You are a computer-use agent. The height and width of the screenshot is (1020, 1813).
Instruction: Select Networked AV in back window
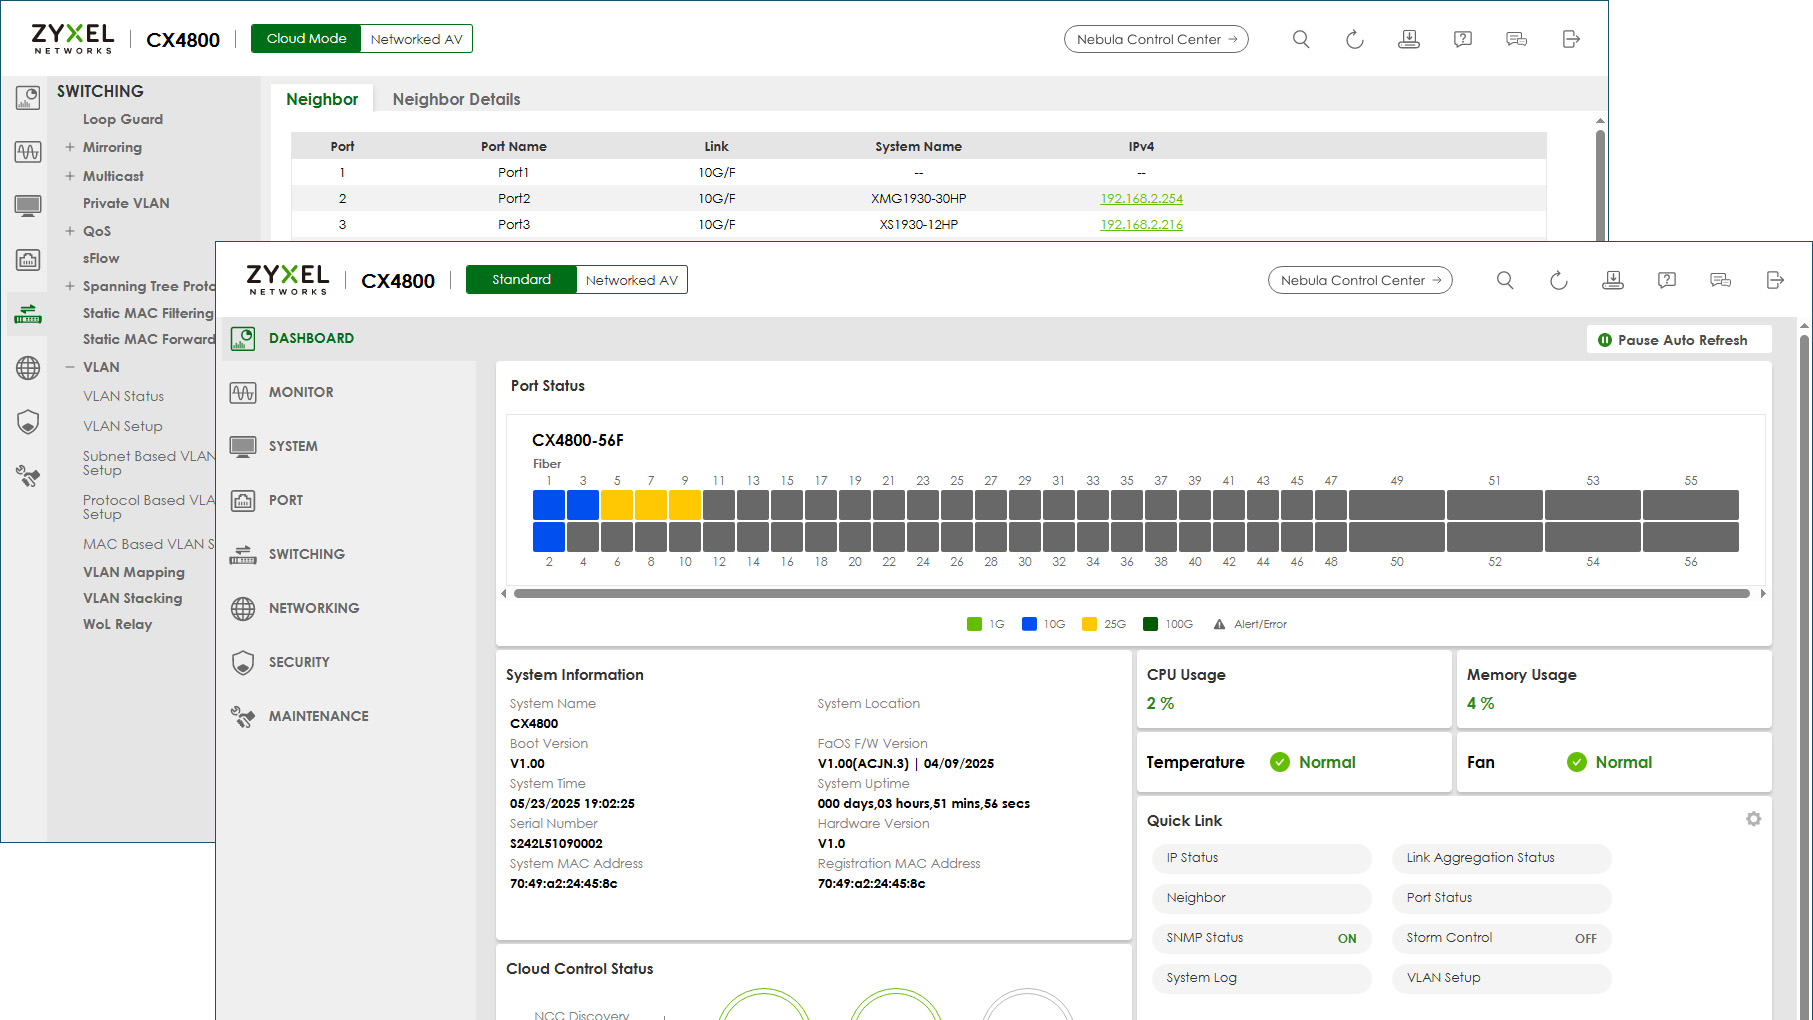417,39
